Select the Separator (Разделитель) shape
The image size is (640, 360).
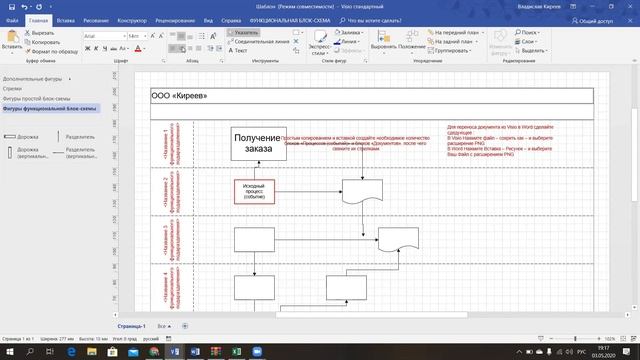(x=76, y=137)
